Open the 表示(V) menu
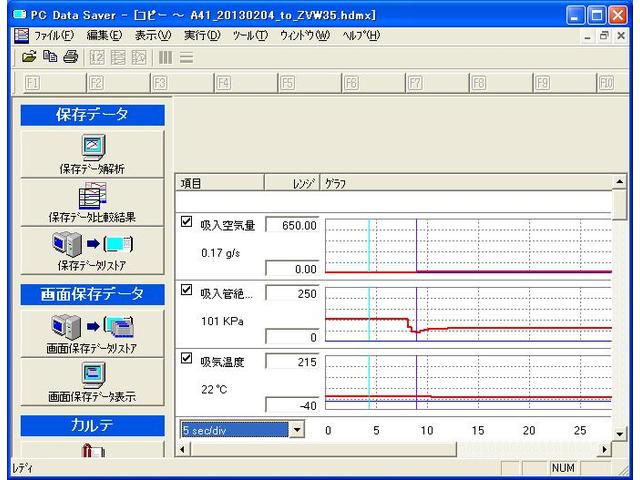This screenshot has height=480, width=640. coord(153,36)
